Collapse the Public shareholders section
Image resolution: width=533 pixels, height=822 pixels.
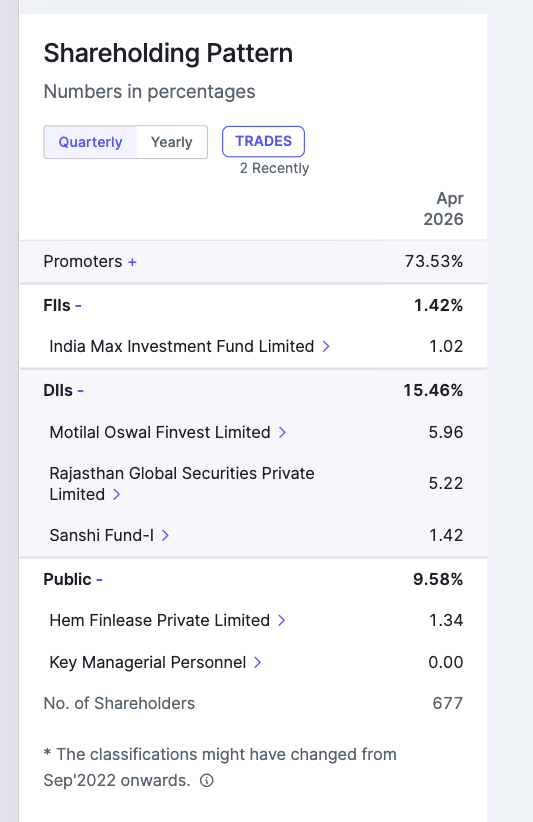[x=73, y=579]
